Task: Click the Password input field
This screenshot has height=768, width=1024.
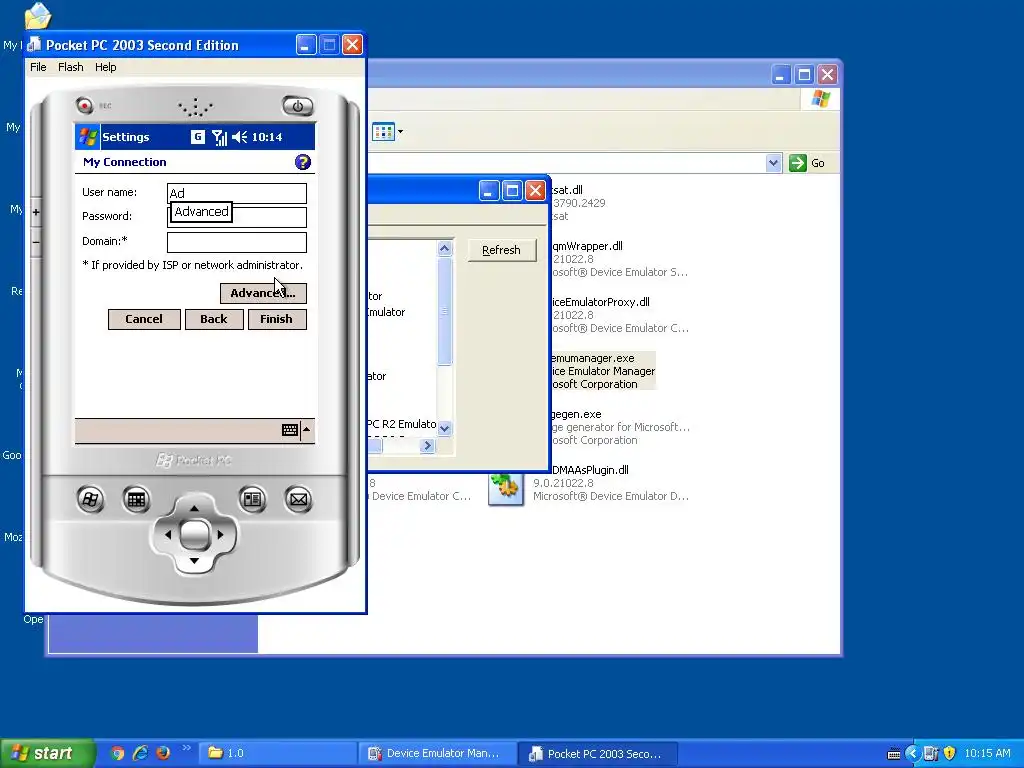Action: click(x=269, y=217)
